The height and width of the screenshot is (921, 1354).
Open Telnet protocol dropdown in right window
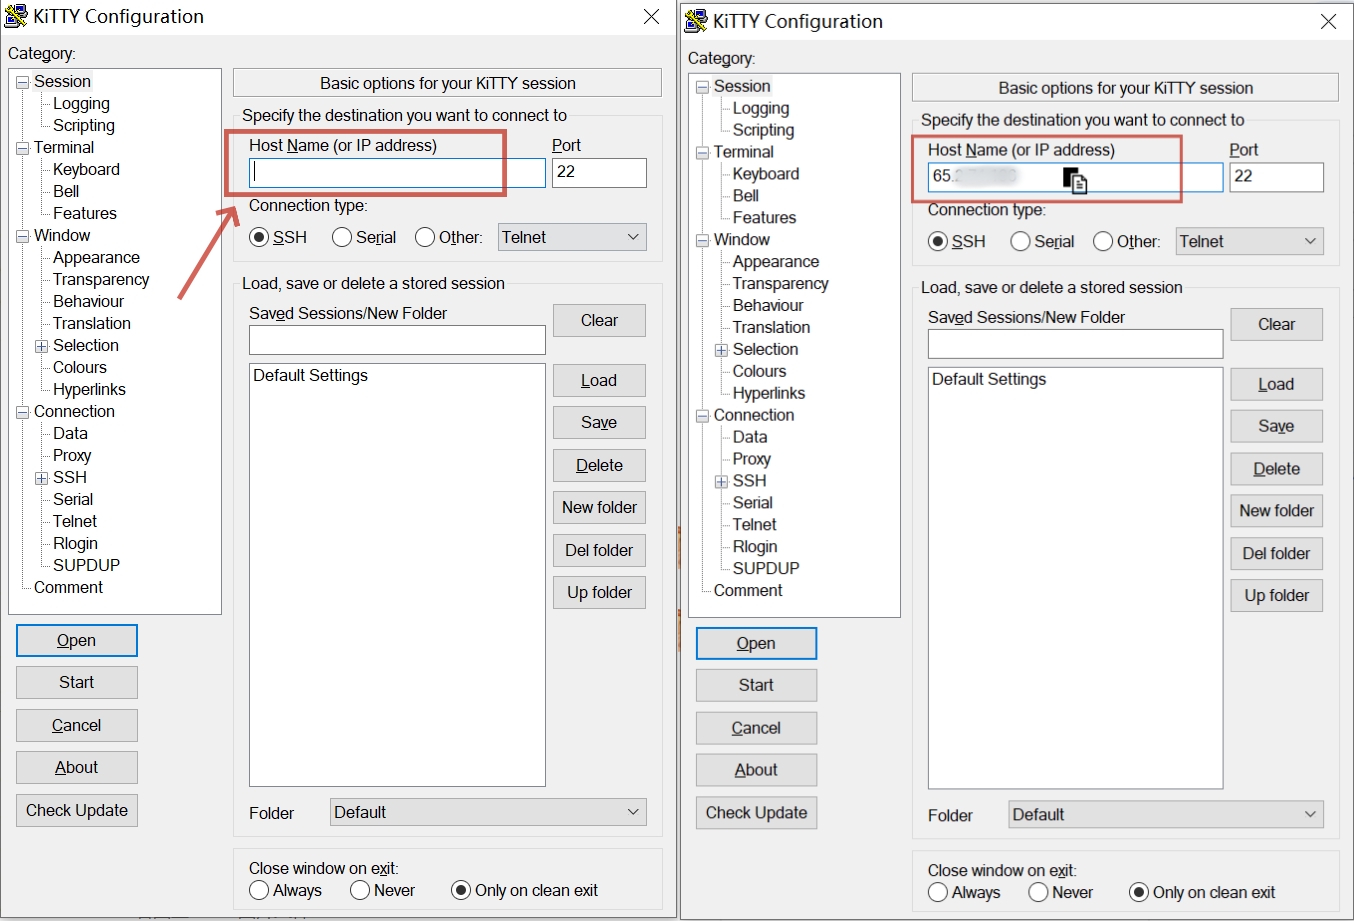coord(1250,241)
